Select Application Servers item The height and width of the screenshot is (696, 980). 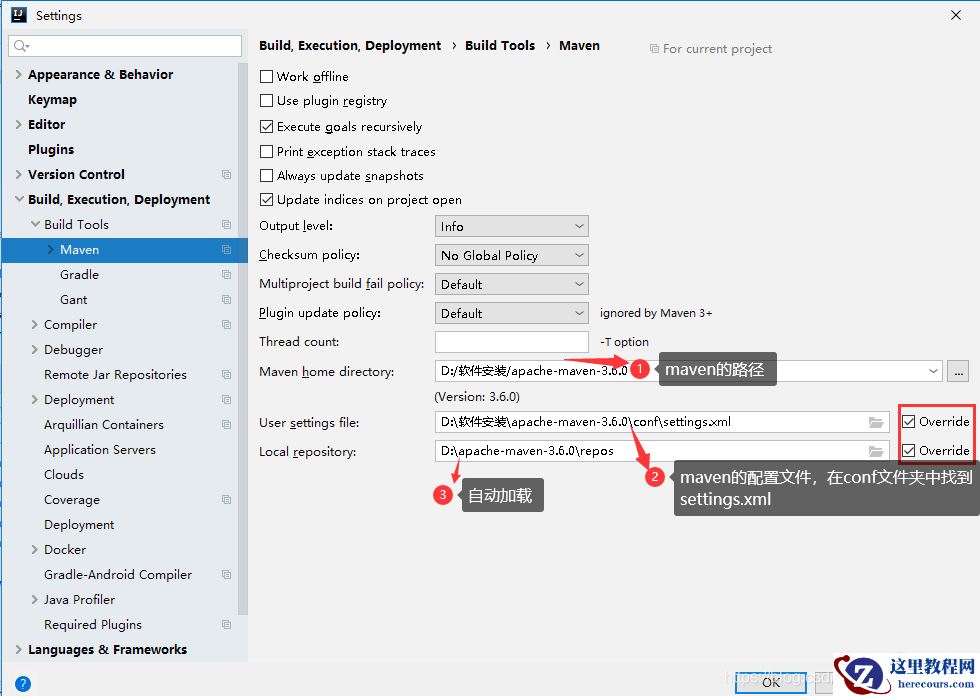point(100,449)
